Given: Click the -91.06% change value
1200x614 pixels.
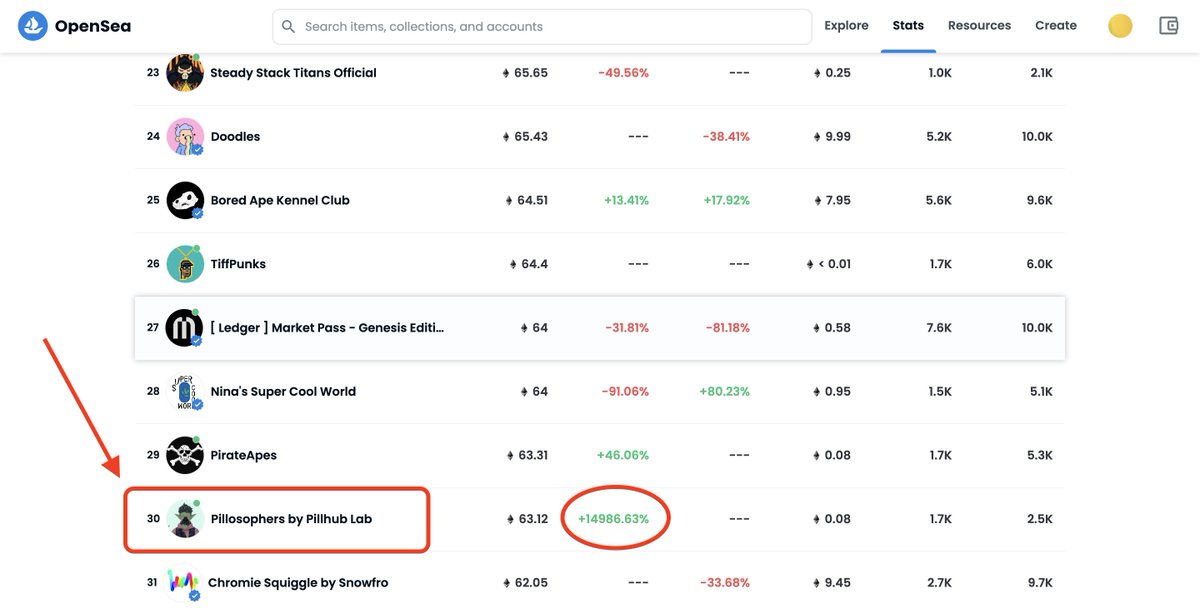Looking at the screenshot, I should click(x=625, y=392).
